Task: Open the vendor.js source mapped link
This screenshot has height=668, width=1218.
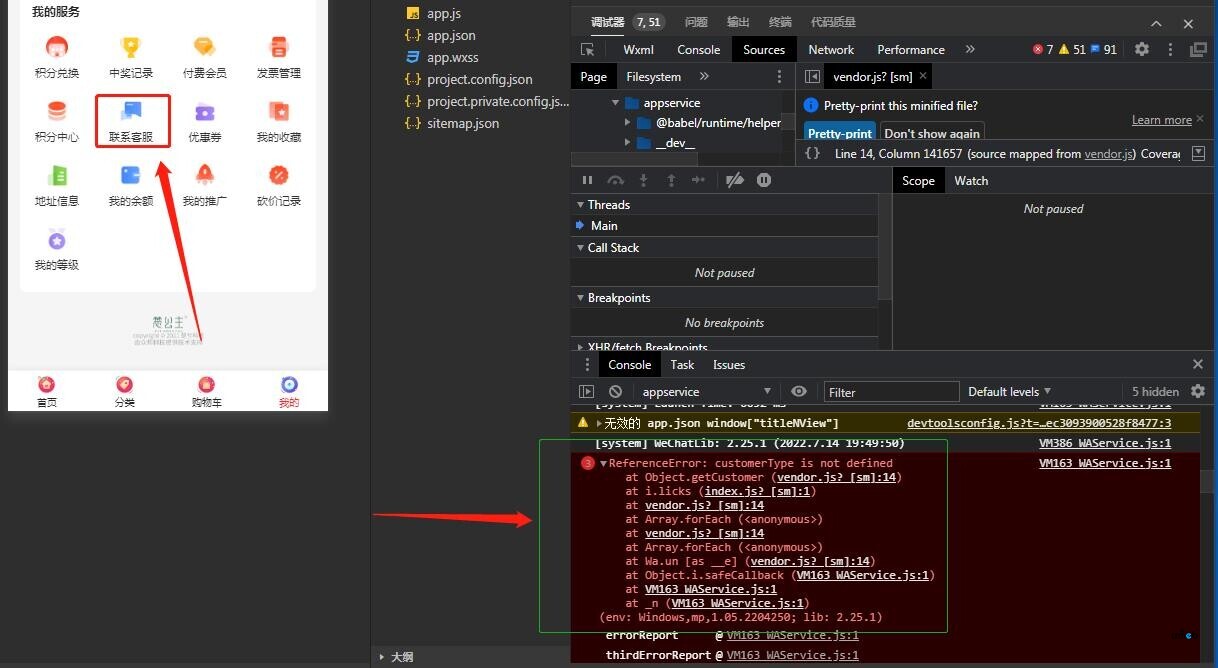Action: [1109, 154]
